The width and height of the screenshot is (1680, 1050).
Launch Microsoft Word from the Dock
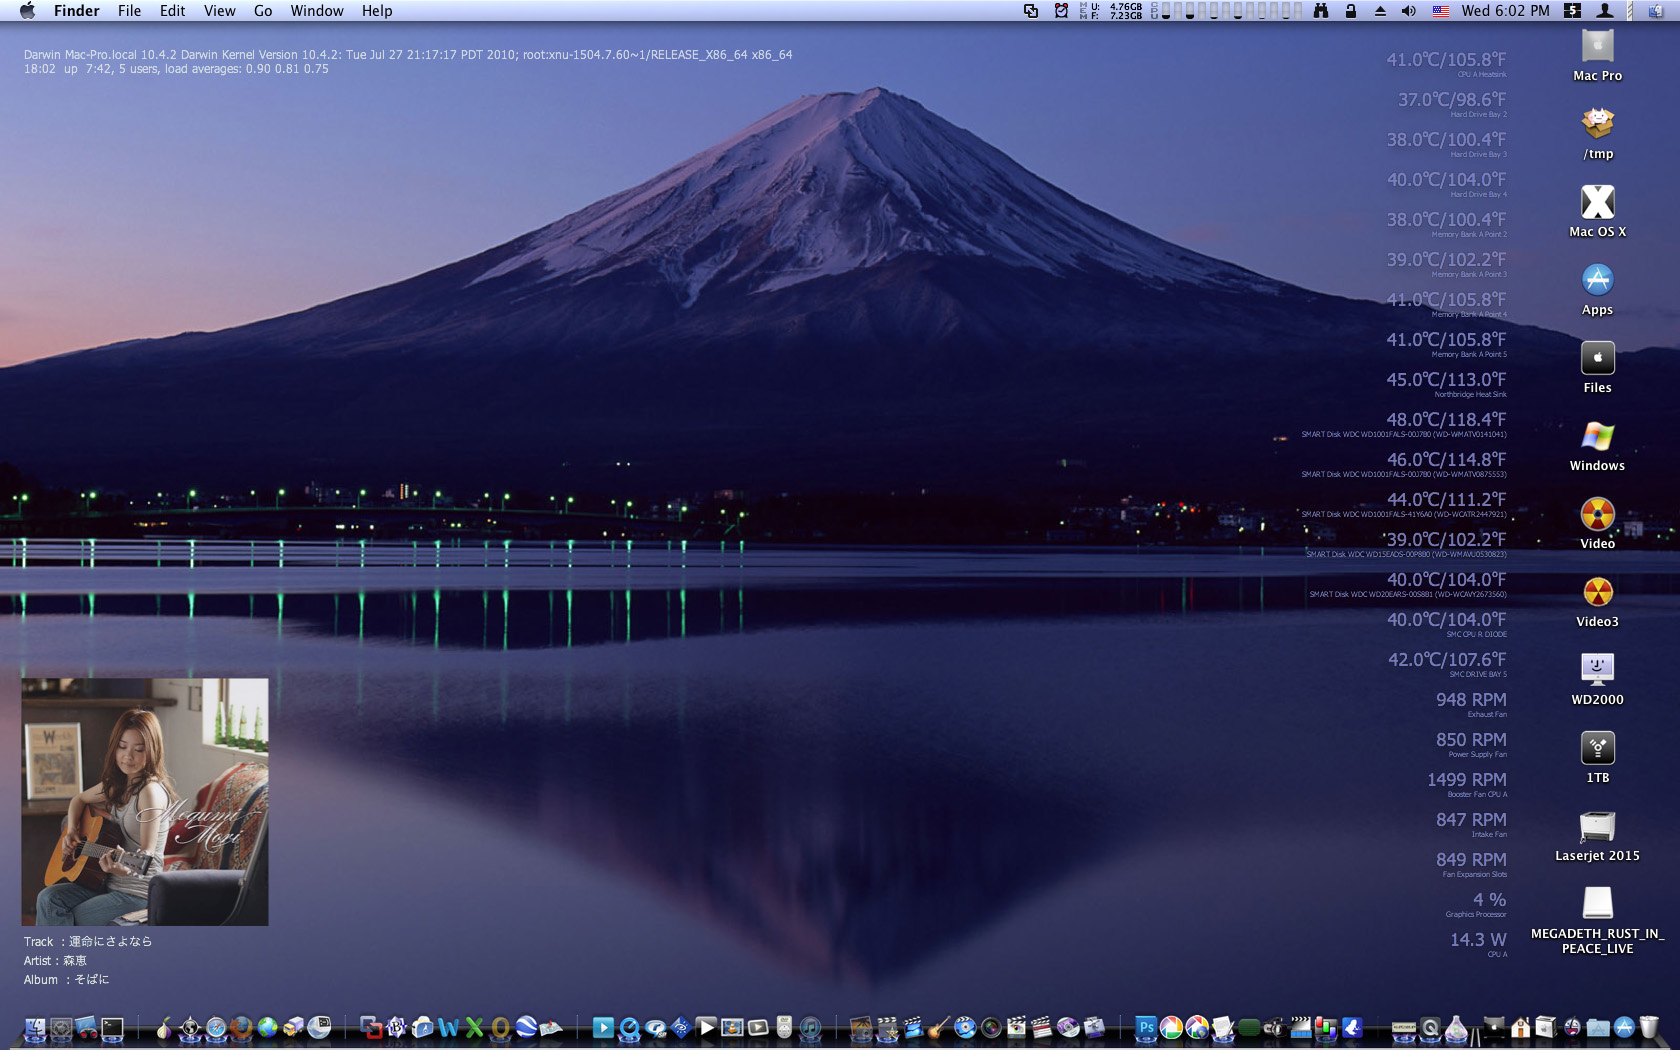pos(448,1027)
